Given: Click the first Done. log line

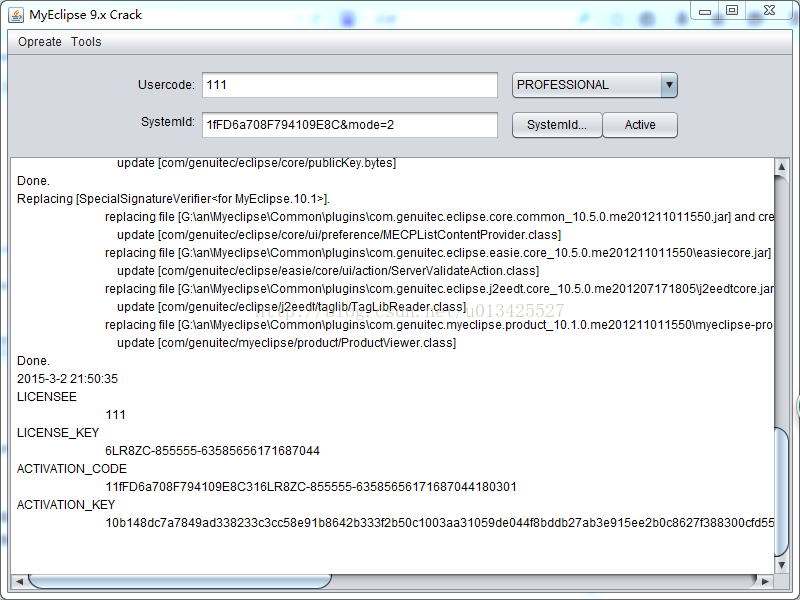Looking at the screenshot, I should click(33, 181).
